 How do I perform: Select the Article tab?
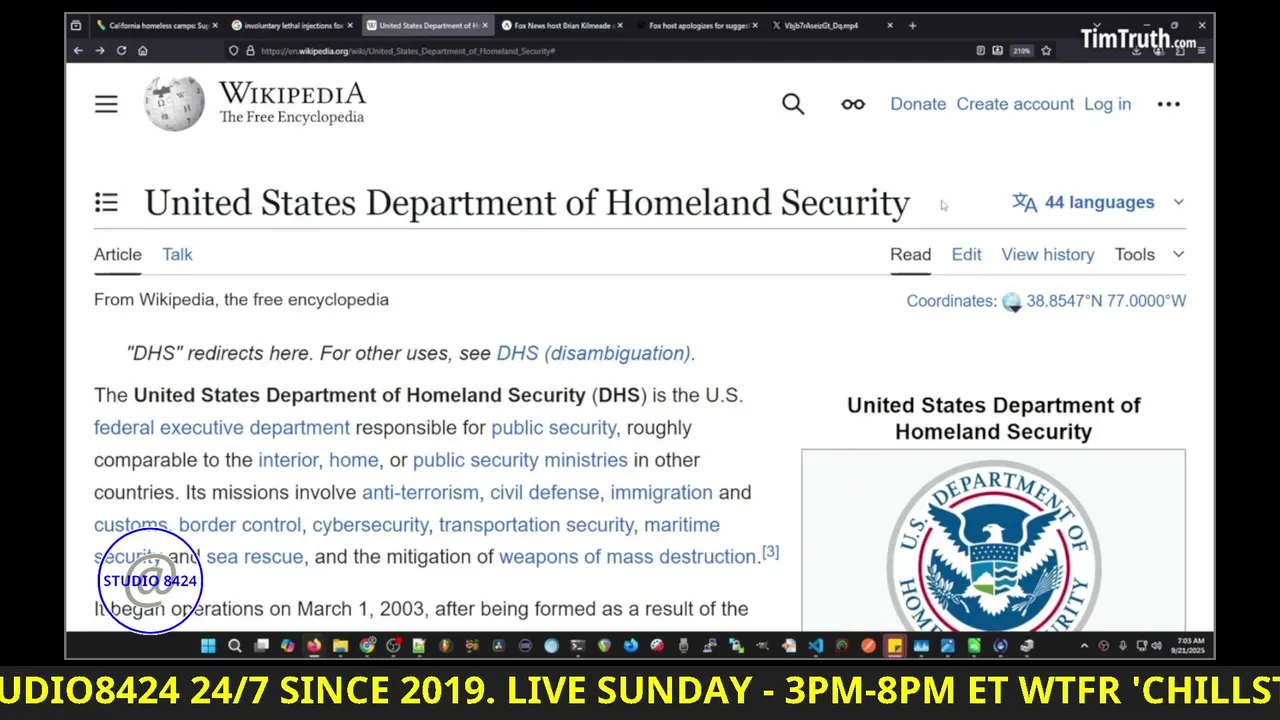pos(118,254)
